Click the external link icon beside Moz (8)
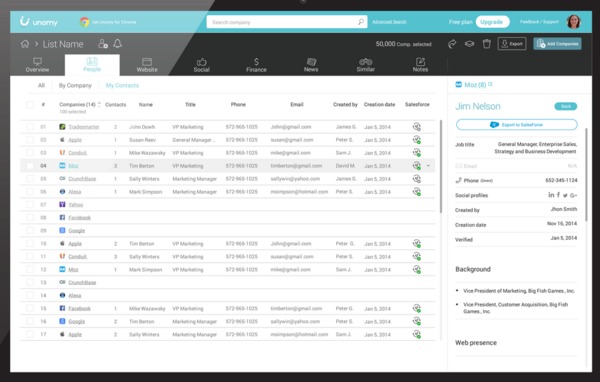 click(x=490, y=84)
